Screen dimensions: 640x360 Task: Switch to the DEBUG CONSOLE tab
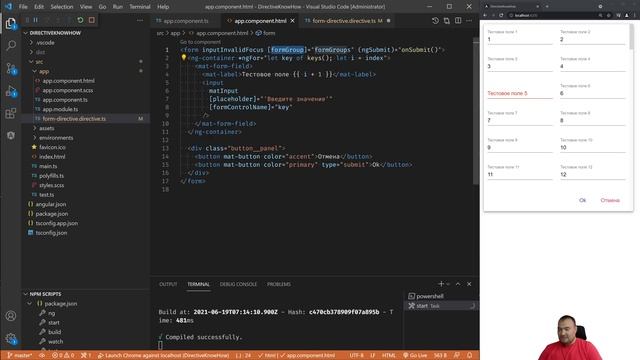[x=238, y=284]
